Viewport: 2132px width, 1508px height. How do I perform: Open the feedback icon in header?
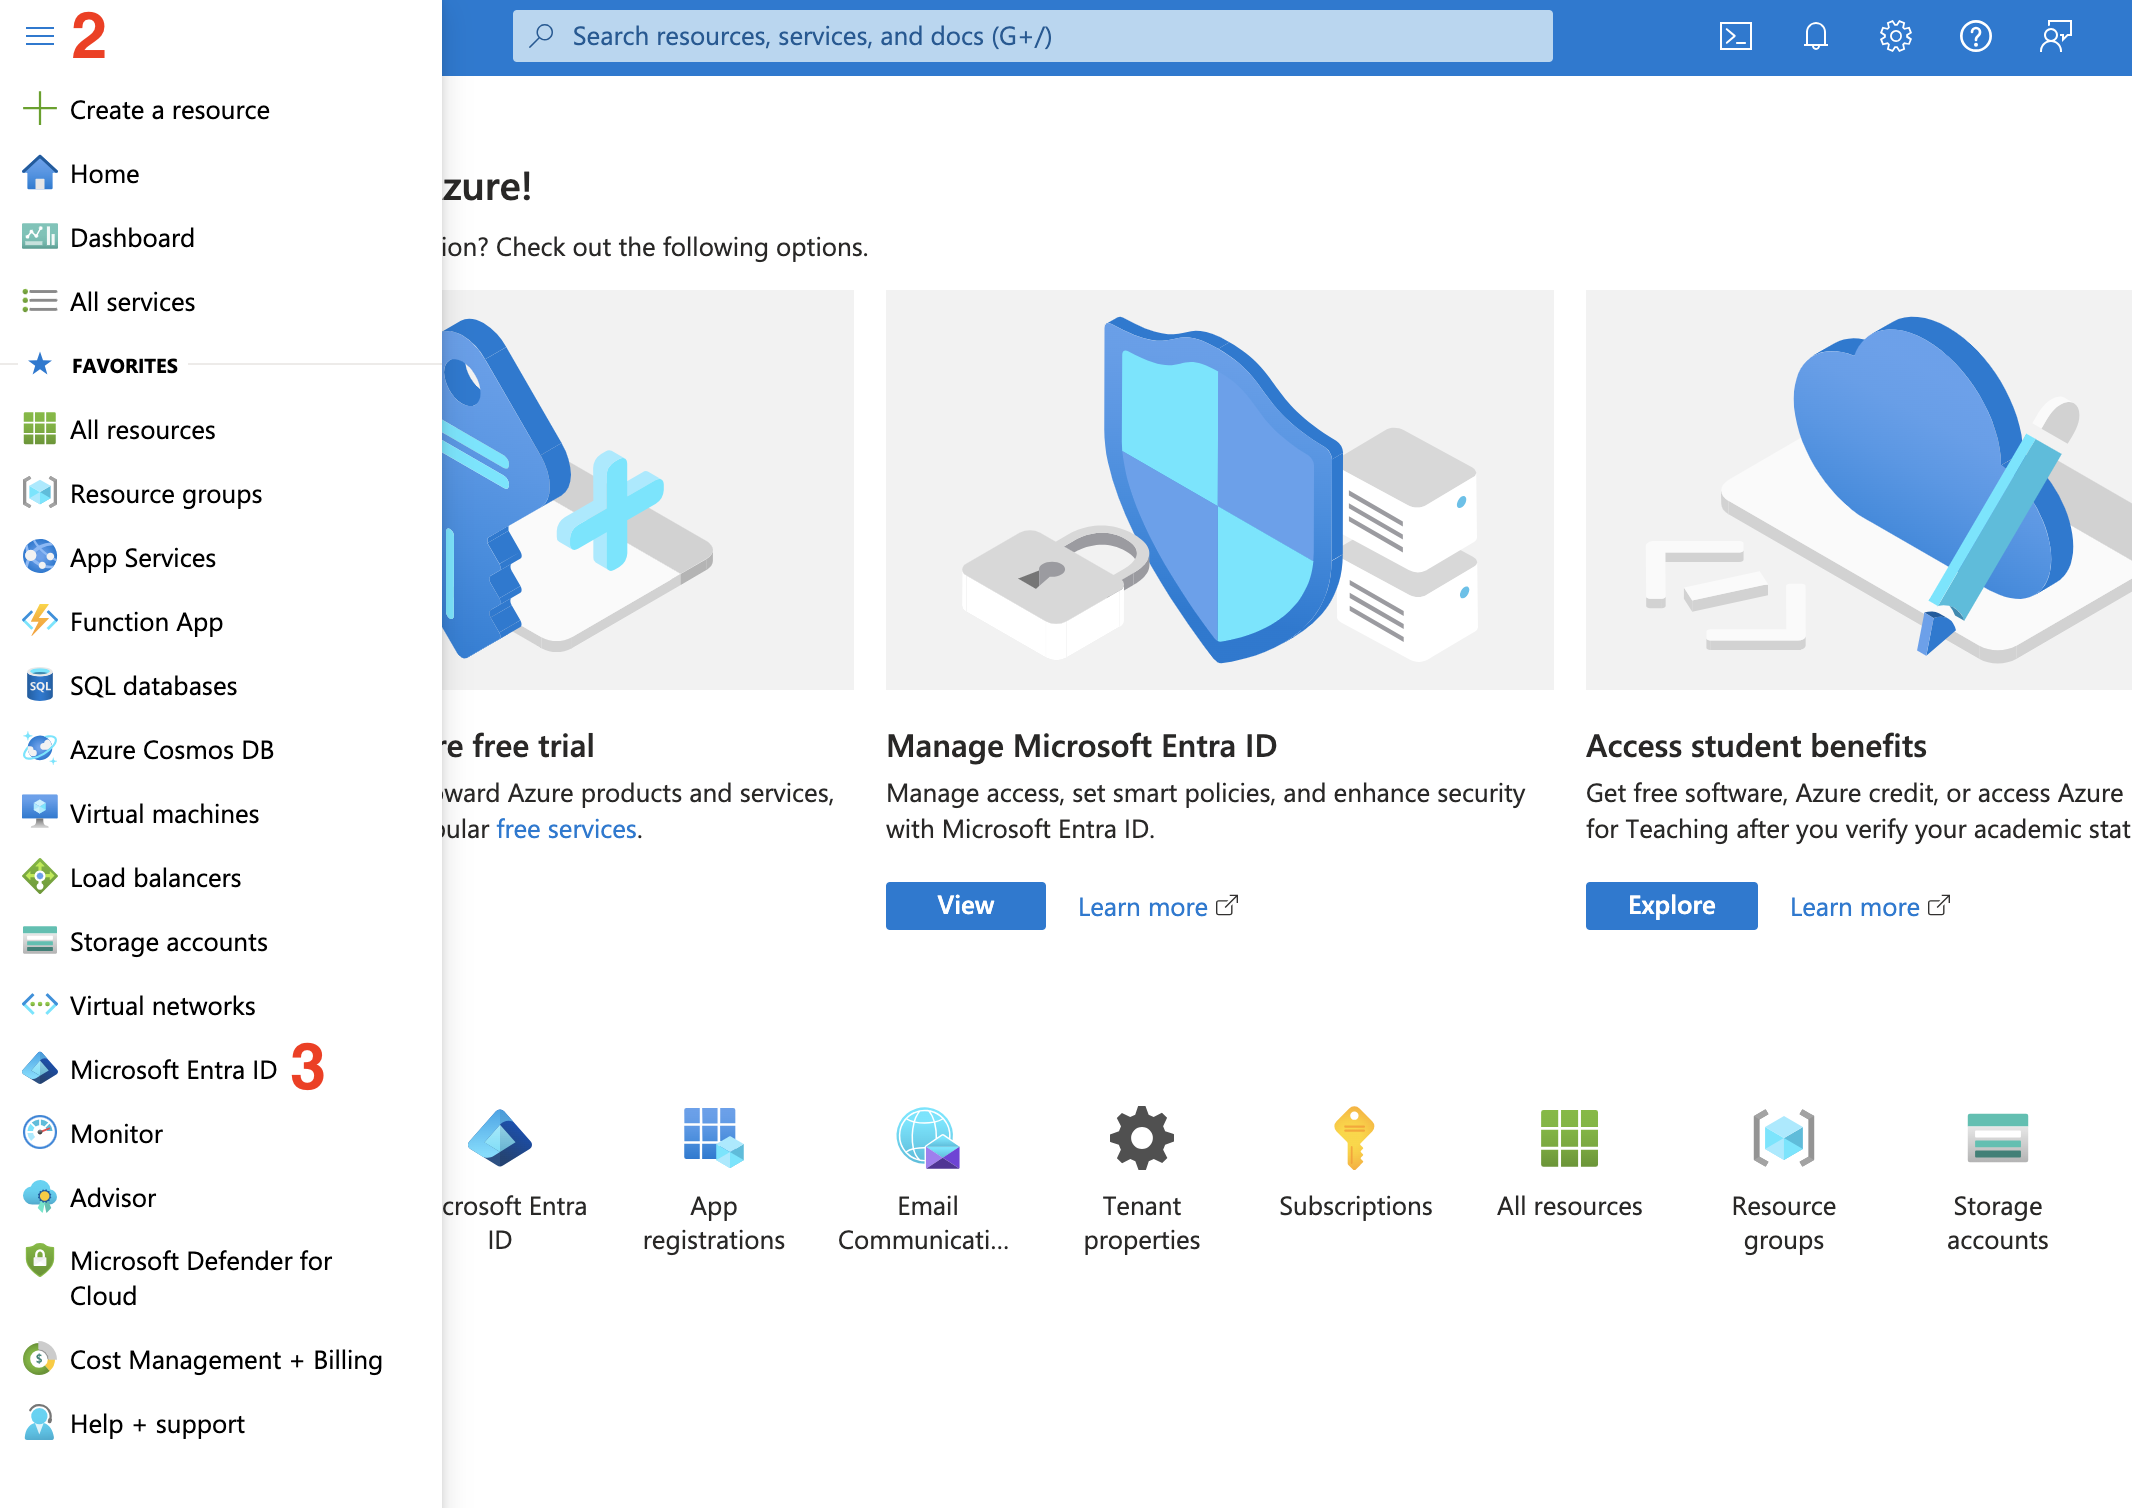tap(2055, 37)
